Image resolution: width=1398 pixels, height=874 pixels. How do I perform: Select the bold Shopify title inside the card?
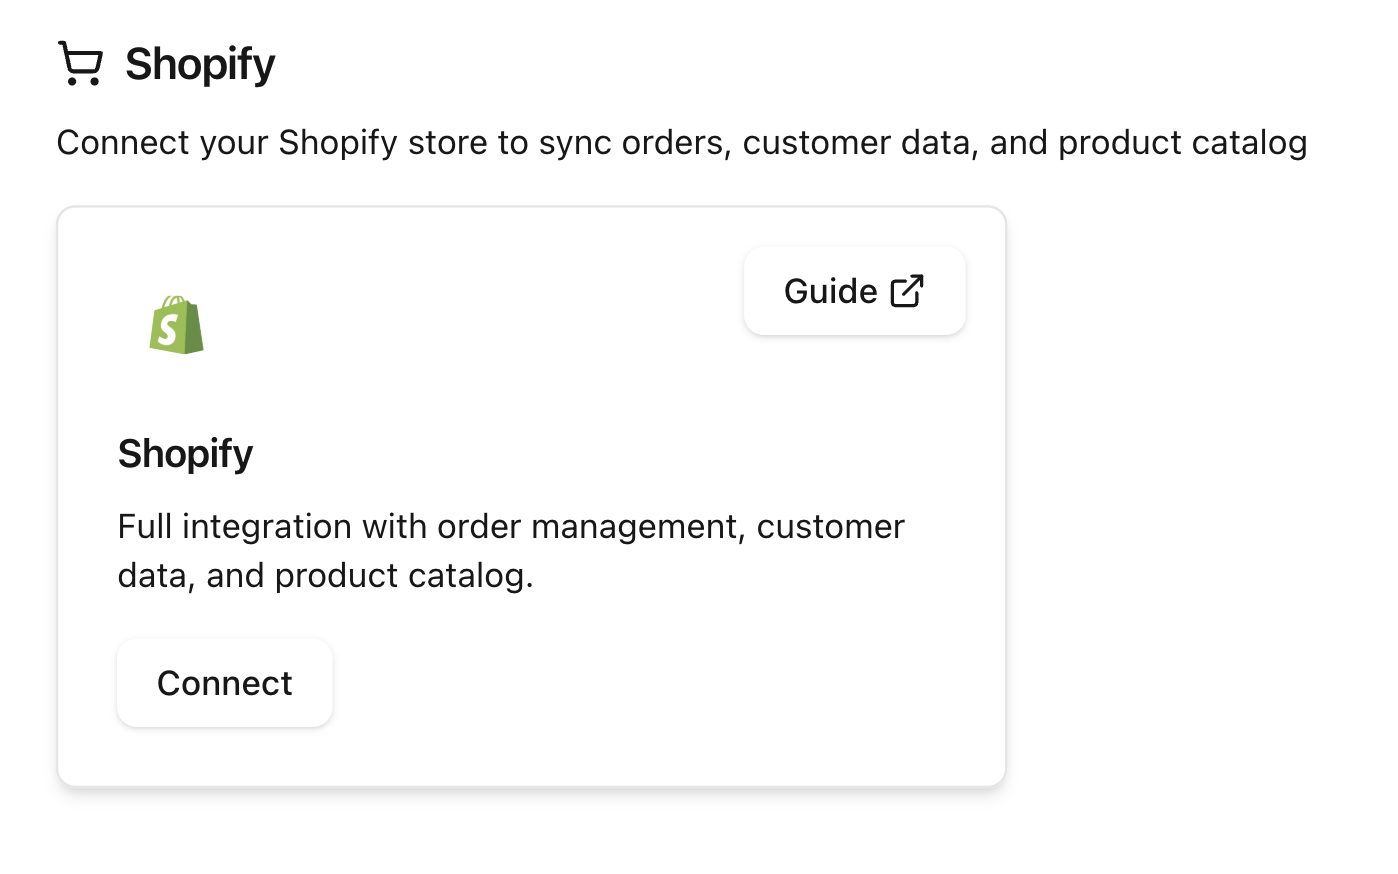(185, 453)
